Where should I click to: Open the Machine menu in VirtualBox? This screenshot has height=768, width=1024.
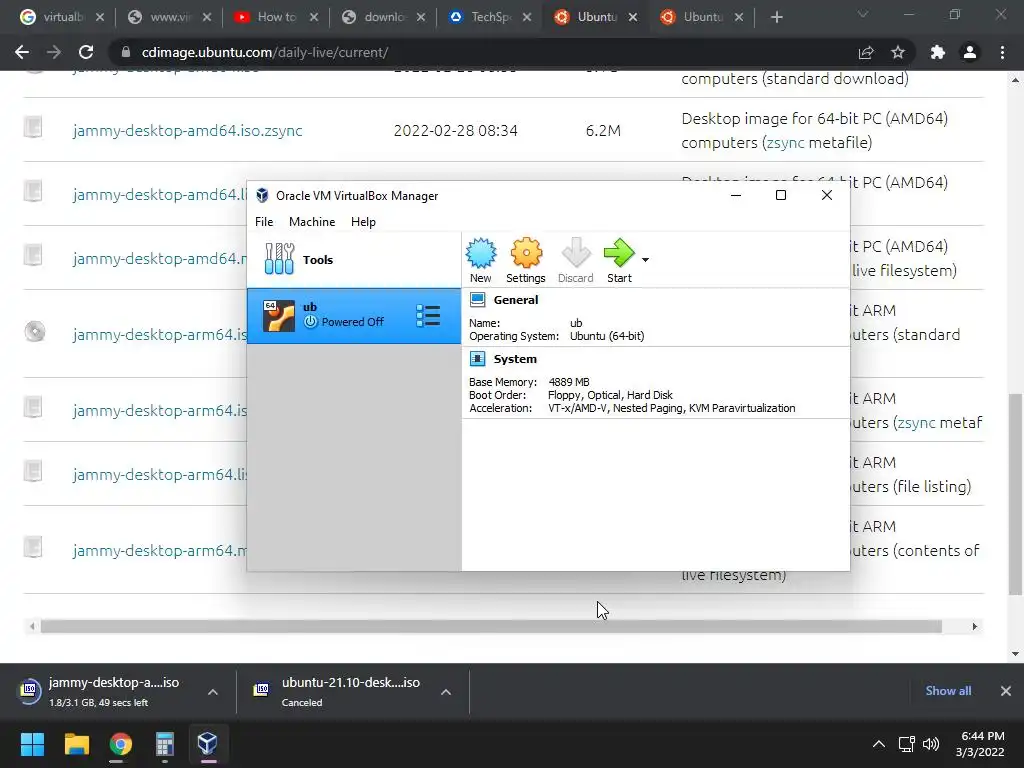312,222
